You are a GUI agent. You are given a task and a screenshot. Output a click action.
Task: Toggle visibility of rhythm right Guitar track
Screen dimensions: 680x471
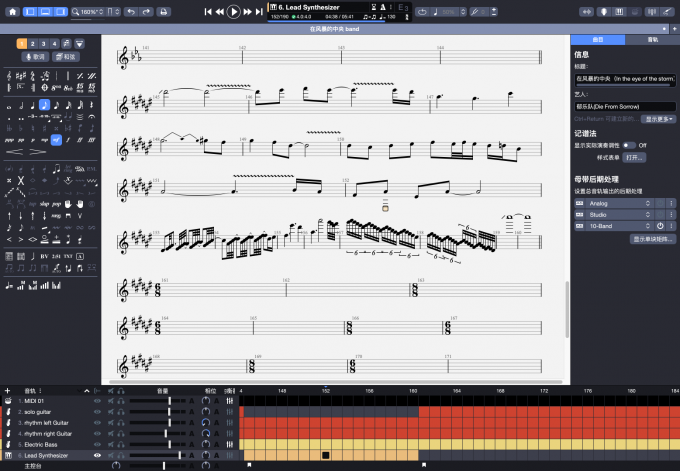[97, 433]
